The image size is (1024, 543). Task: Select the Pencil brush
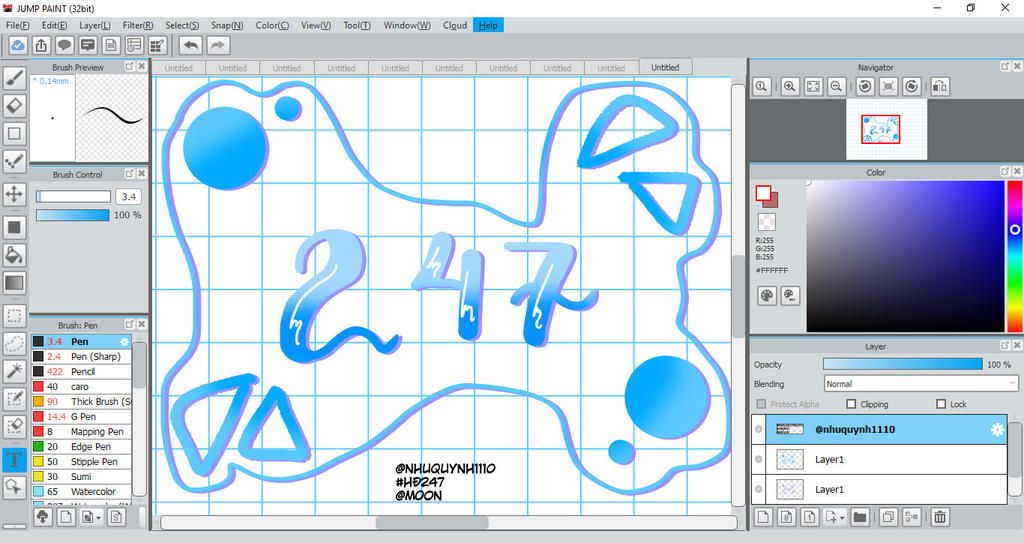point(82,372)
